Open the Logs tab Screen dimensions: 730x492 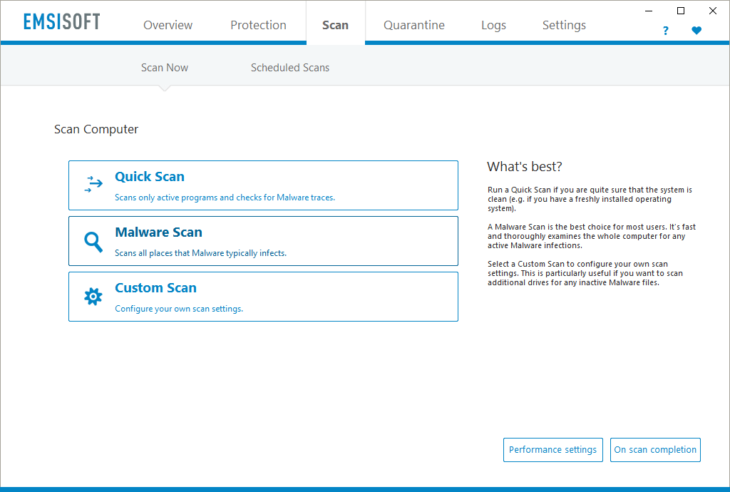pos(493,25)
